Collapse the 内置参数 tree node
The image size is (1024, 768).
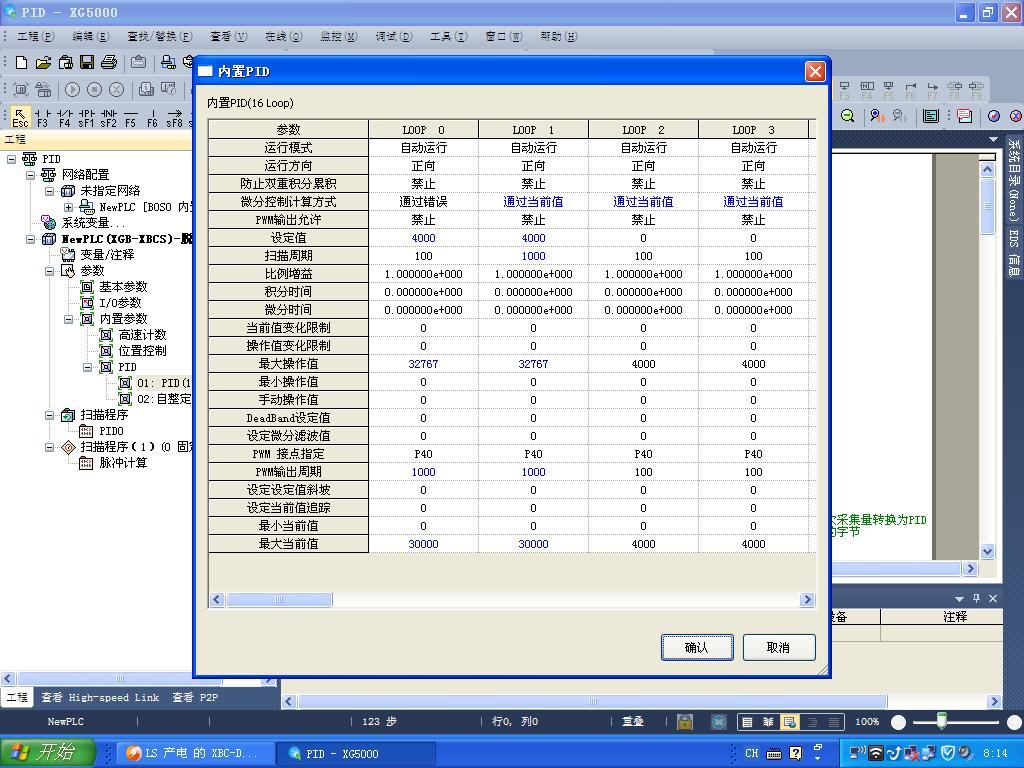pos(68,319)
